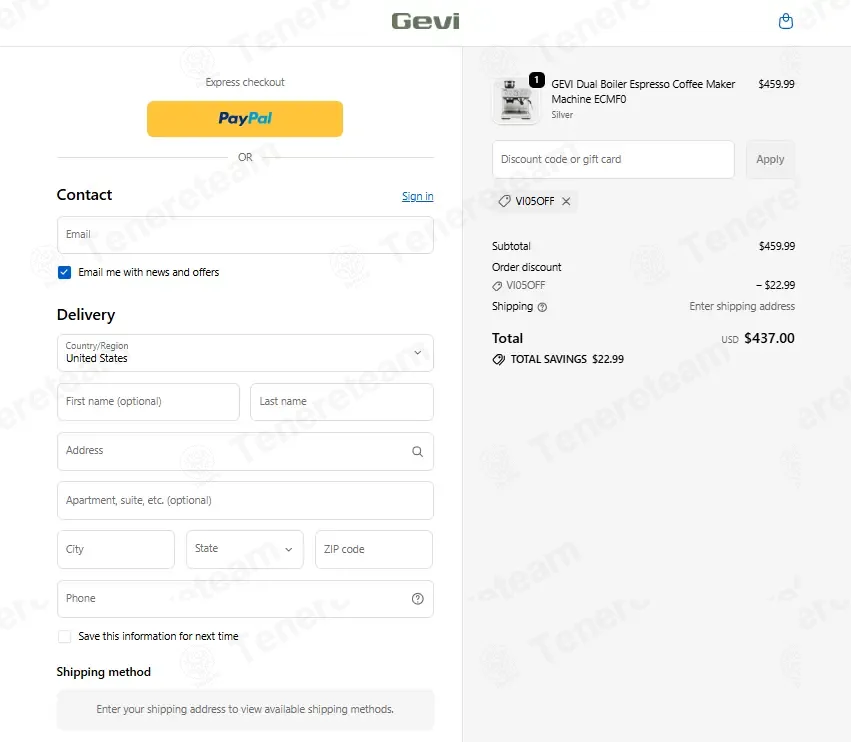Click the shipping info question icon
851x742 pixels.
pos(542,307)
